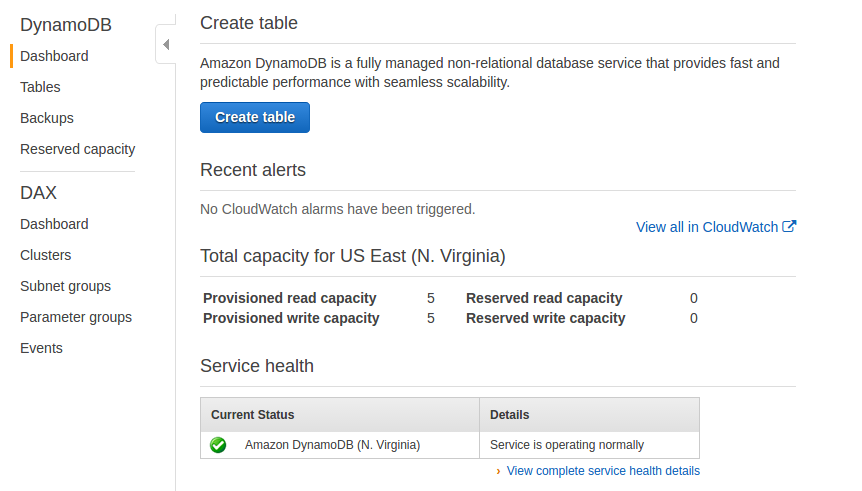Click the Current Status column header
Image resolution: width=862 pixels, height=491 pixels.
point(253,415)
